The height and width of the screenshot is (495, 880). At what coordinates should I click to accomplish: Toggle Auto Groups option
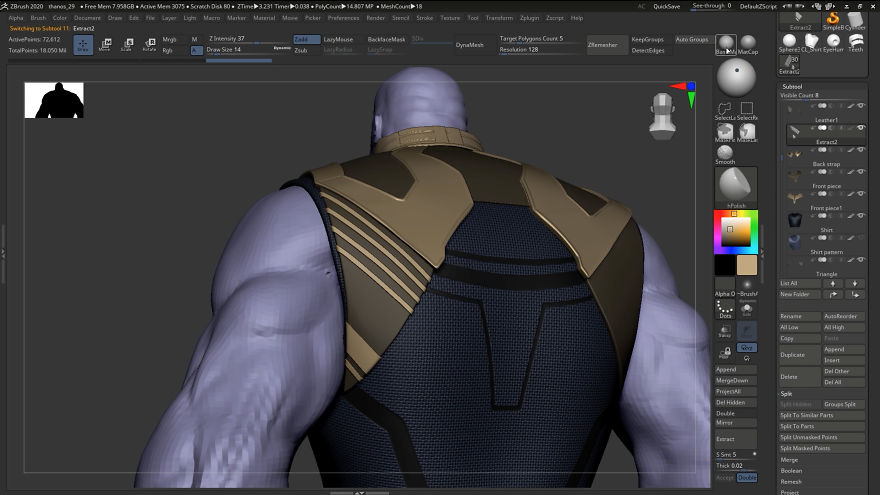(x=691, y=39)
